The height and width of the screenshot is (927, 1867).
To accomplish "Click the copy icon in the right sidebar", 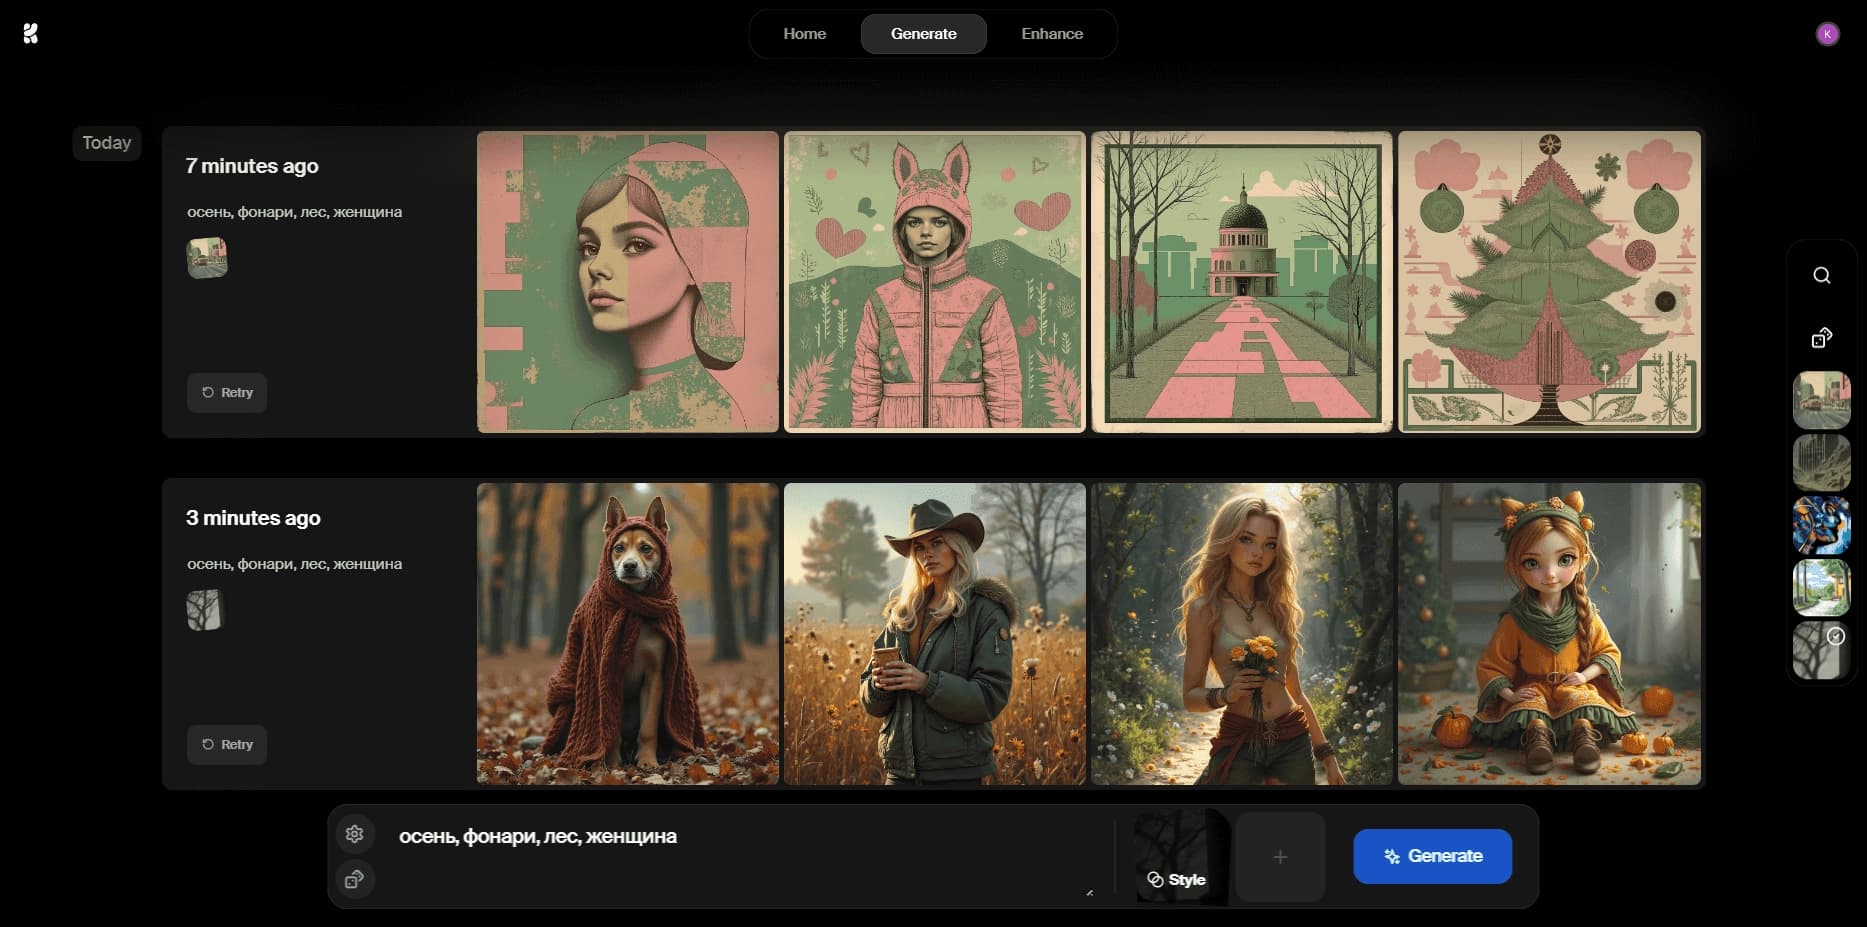I will [x=1822, y=338].
